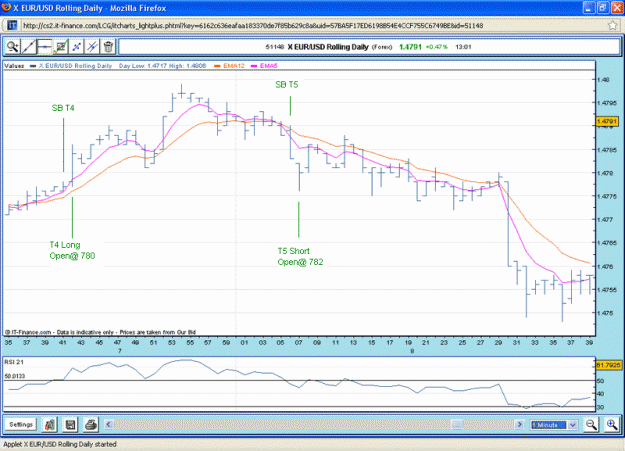Click the yellow RSI value tag 61.7925
Image resolution: width=625 pixels, height=451 pixels.
click(x=609, y=365)
